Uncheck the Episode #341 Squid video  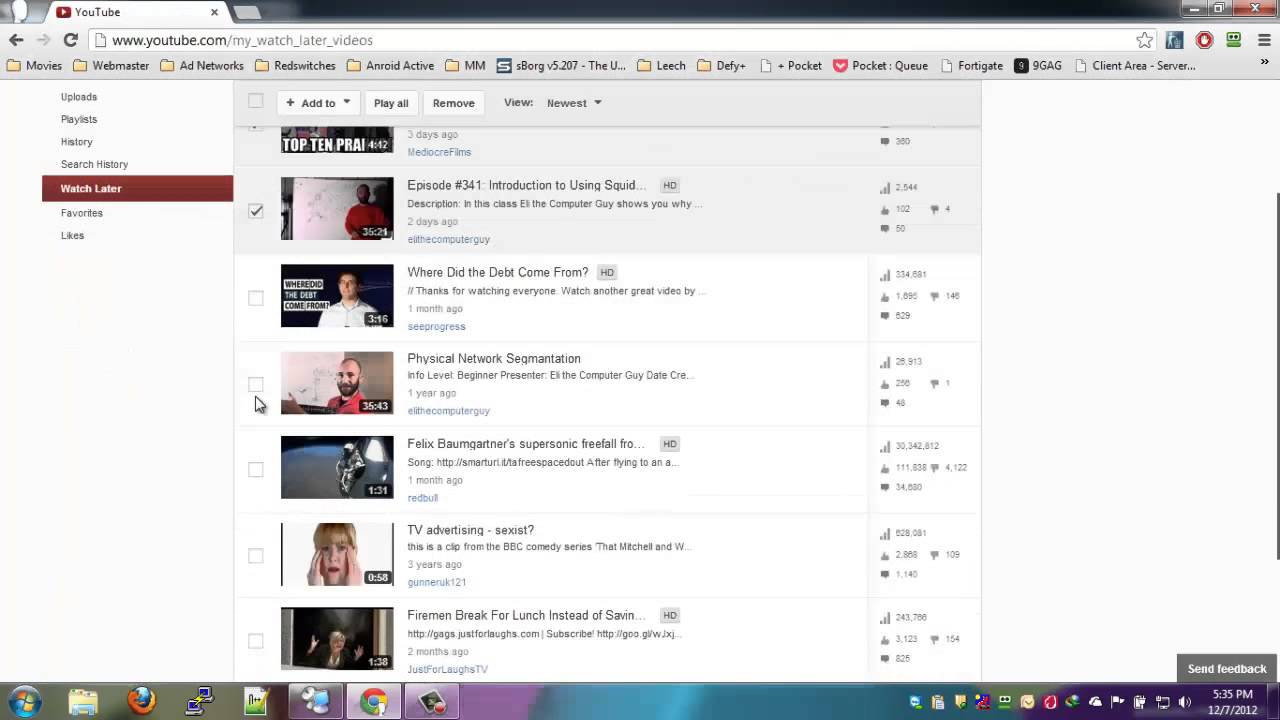point(256,211)
